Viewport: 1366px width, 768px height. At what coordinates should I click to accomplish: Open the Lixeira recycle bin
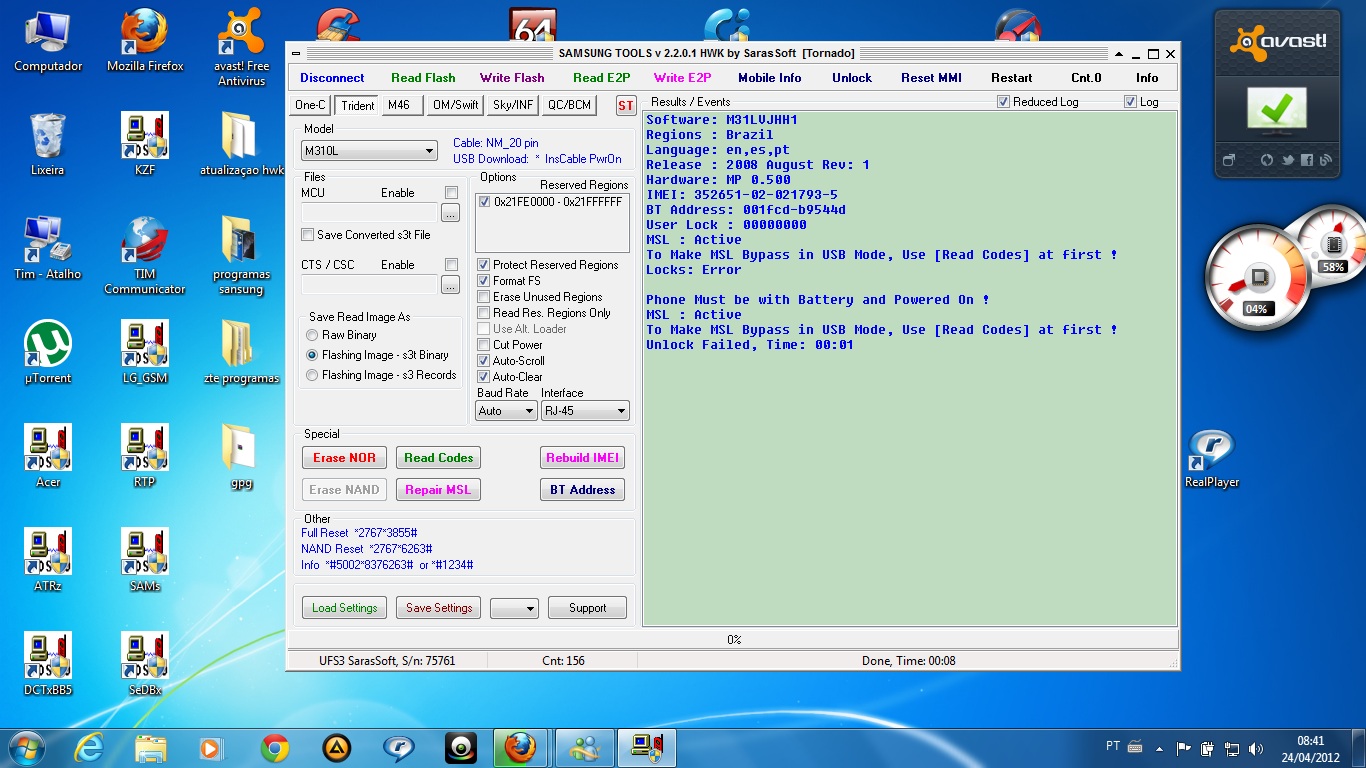click(x=48, y=145)
